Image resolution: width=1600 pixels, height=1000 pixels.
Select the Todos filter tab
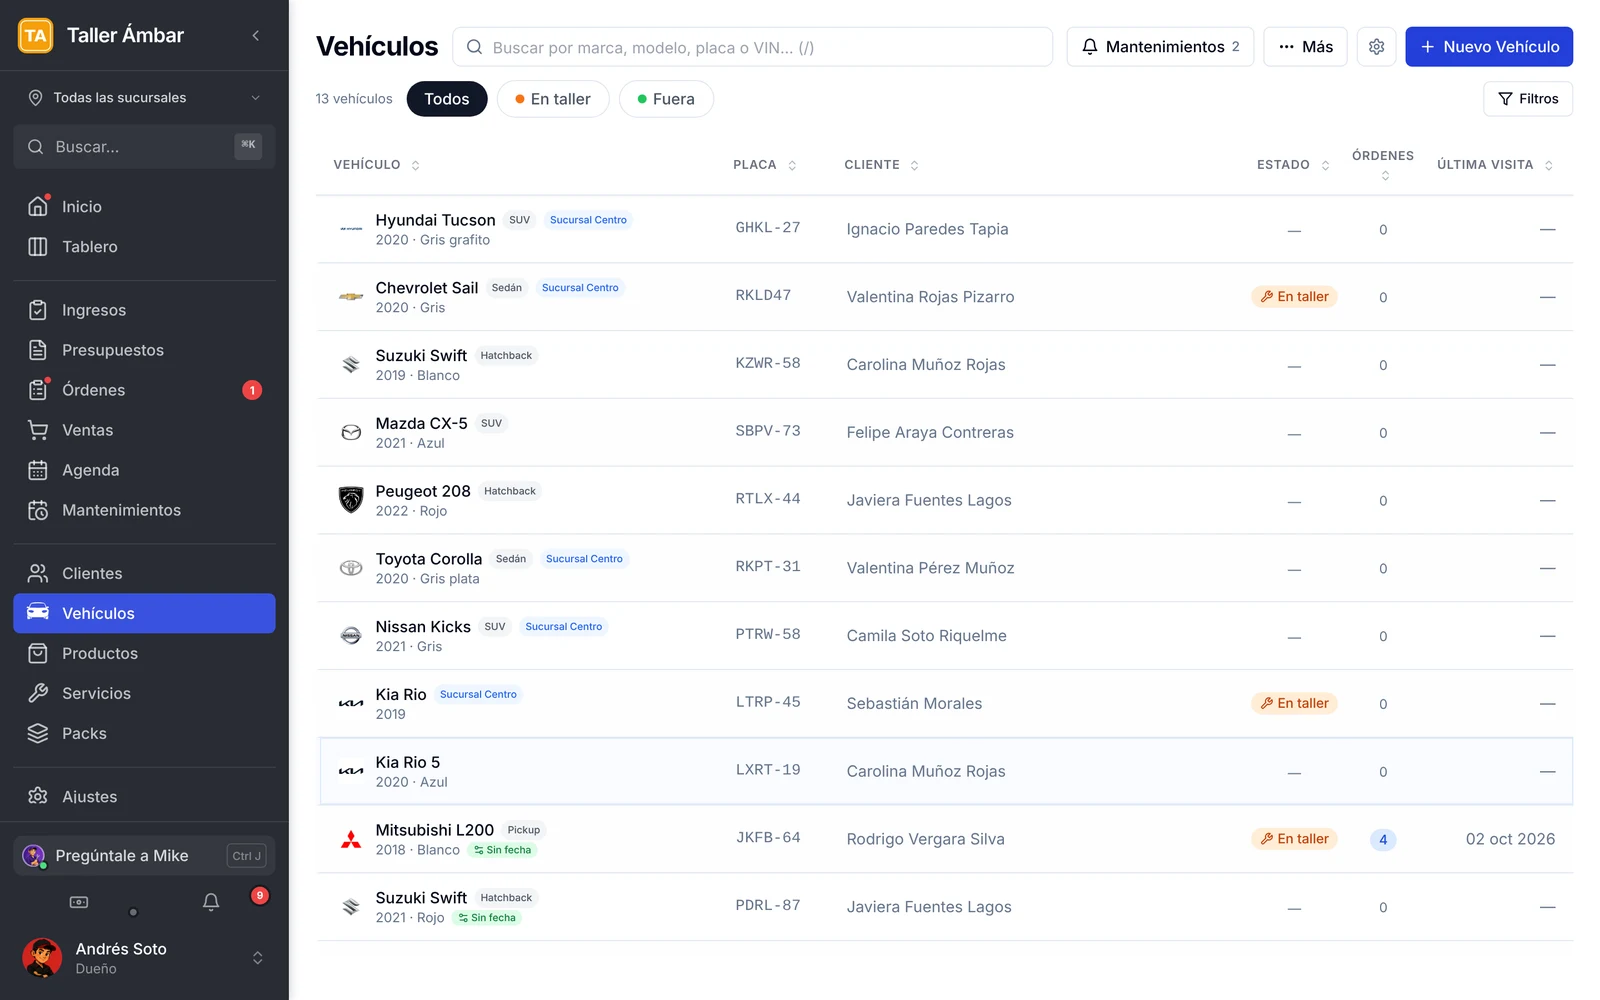click(x=447, y=99)
